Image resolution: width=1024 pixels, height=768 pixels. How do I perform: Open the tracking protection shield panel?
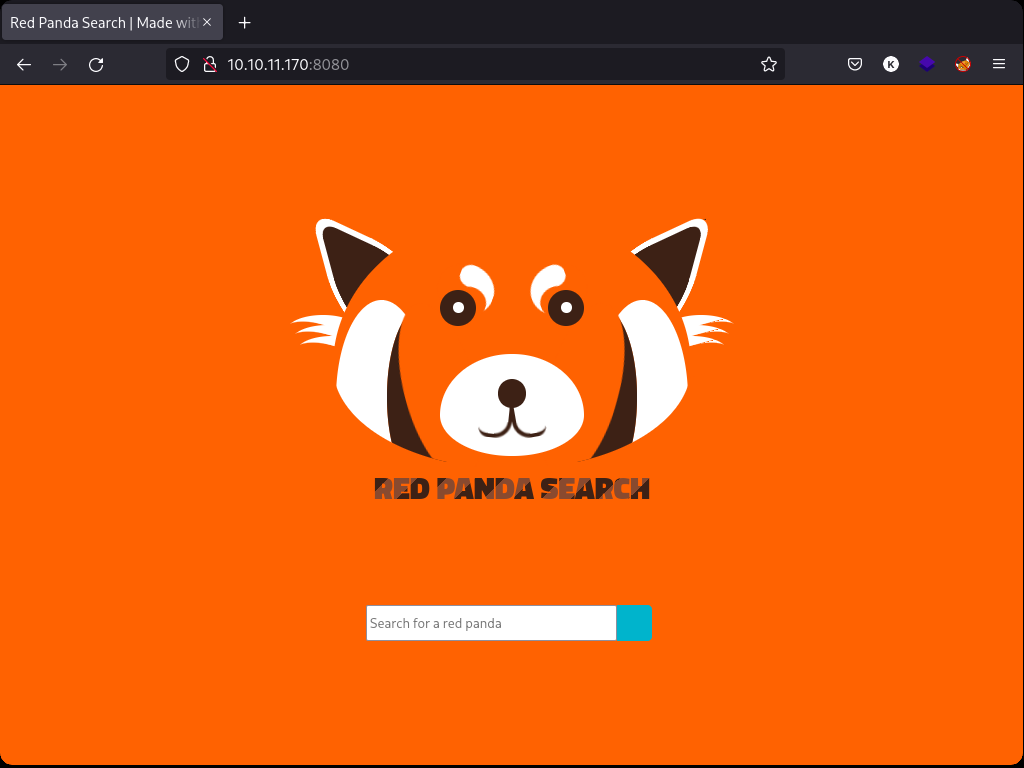(181, 64)
